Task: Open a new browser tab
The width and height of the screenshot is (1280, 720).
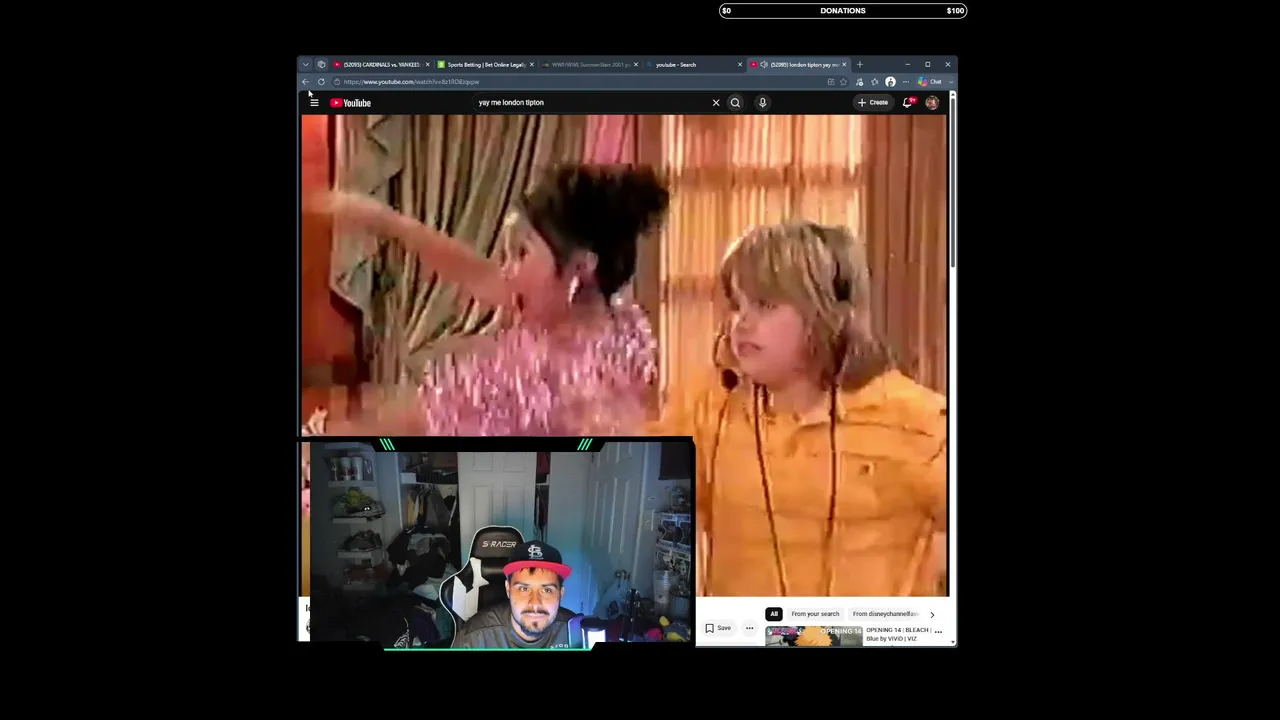Action: 859,65
